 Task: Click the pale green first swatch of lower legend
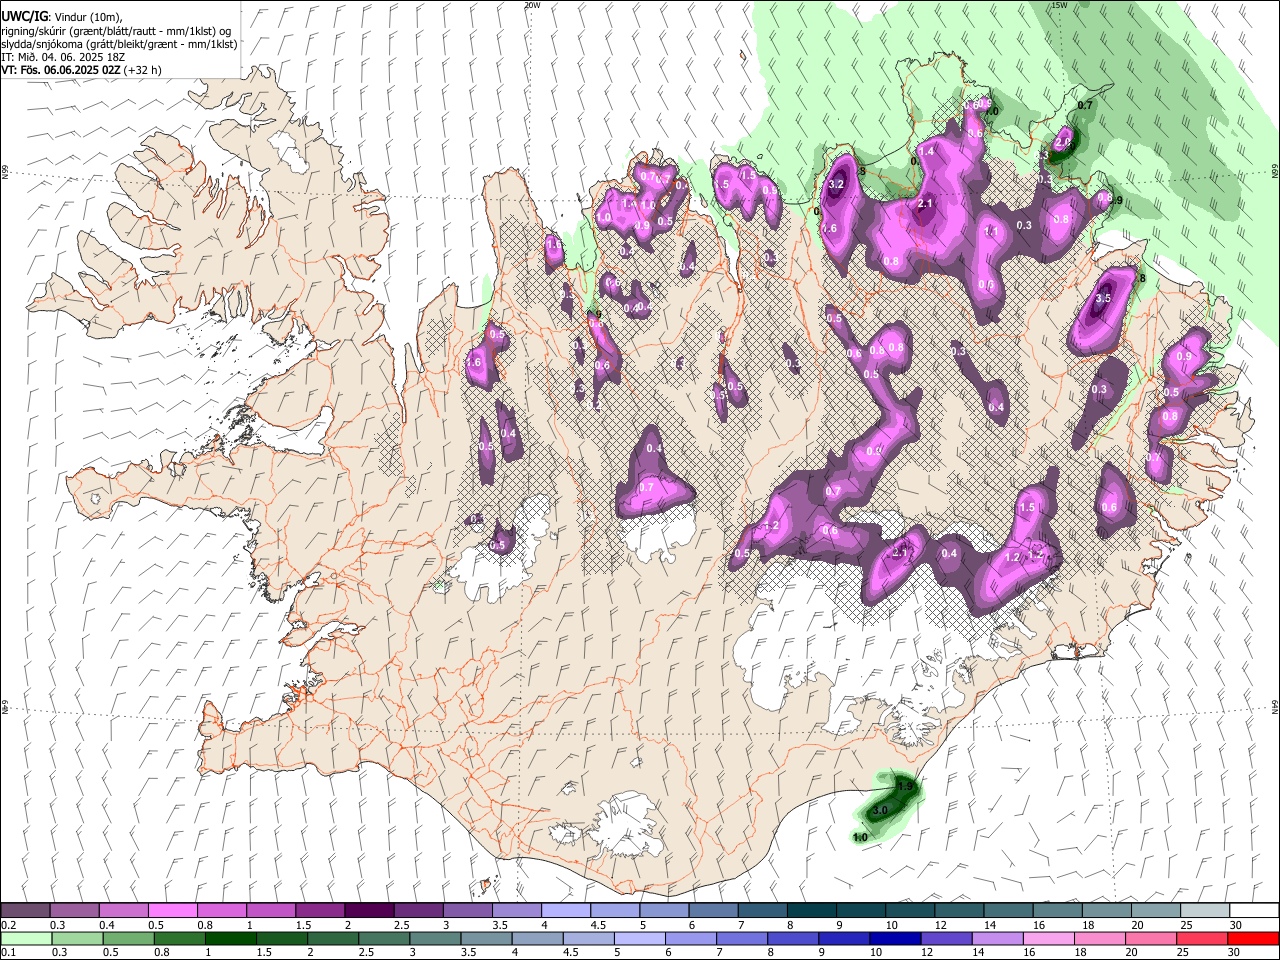(25, 939)
